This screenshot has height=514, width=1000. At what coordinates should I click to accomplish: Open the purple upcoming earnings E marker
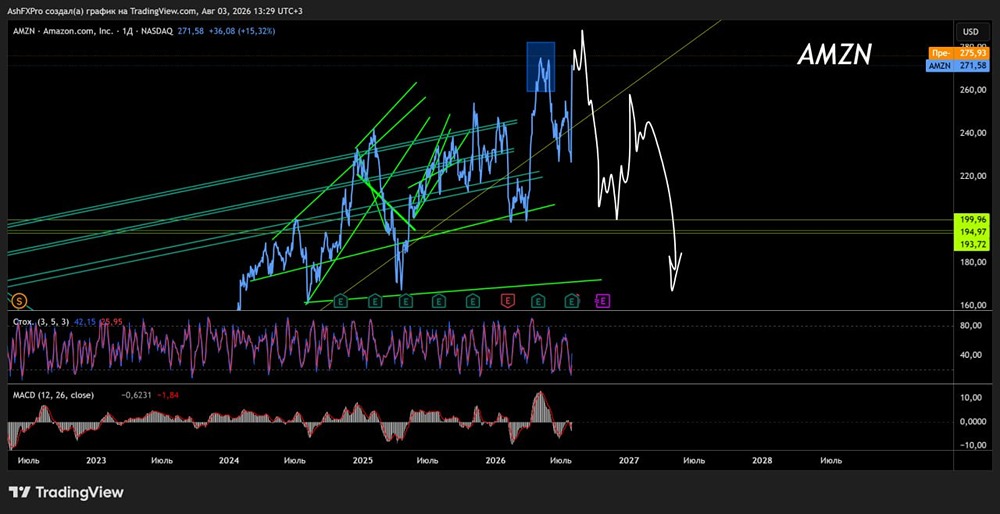point(603,300)
